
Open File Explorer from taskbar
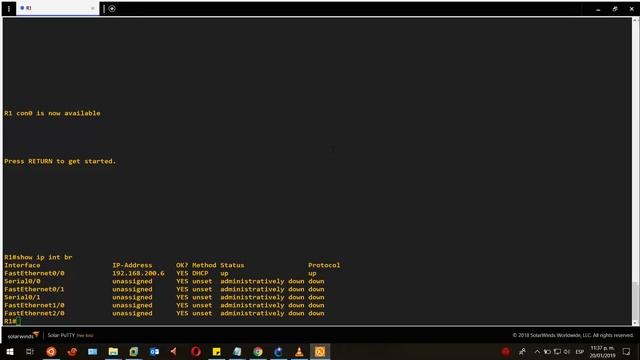(113, 351)
